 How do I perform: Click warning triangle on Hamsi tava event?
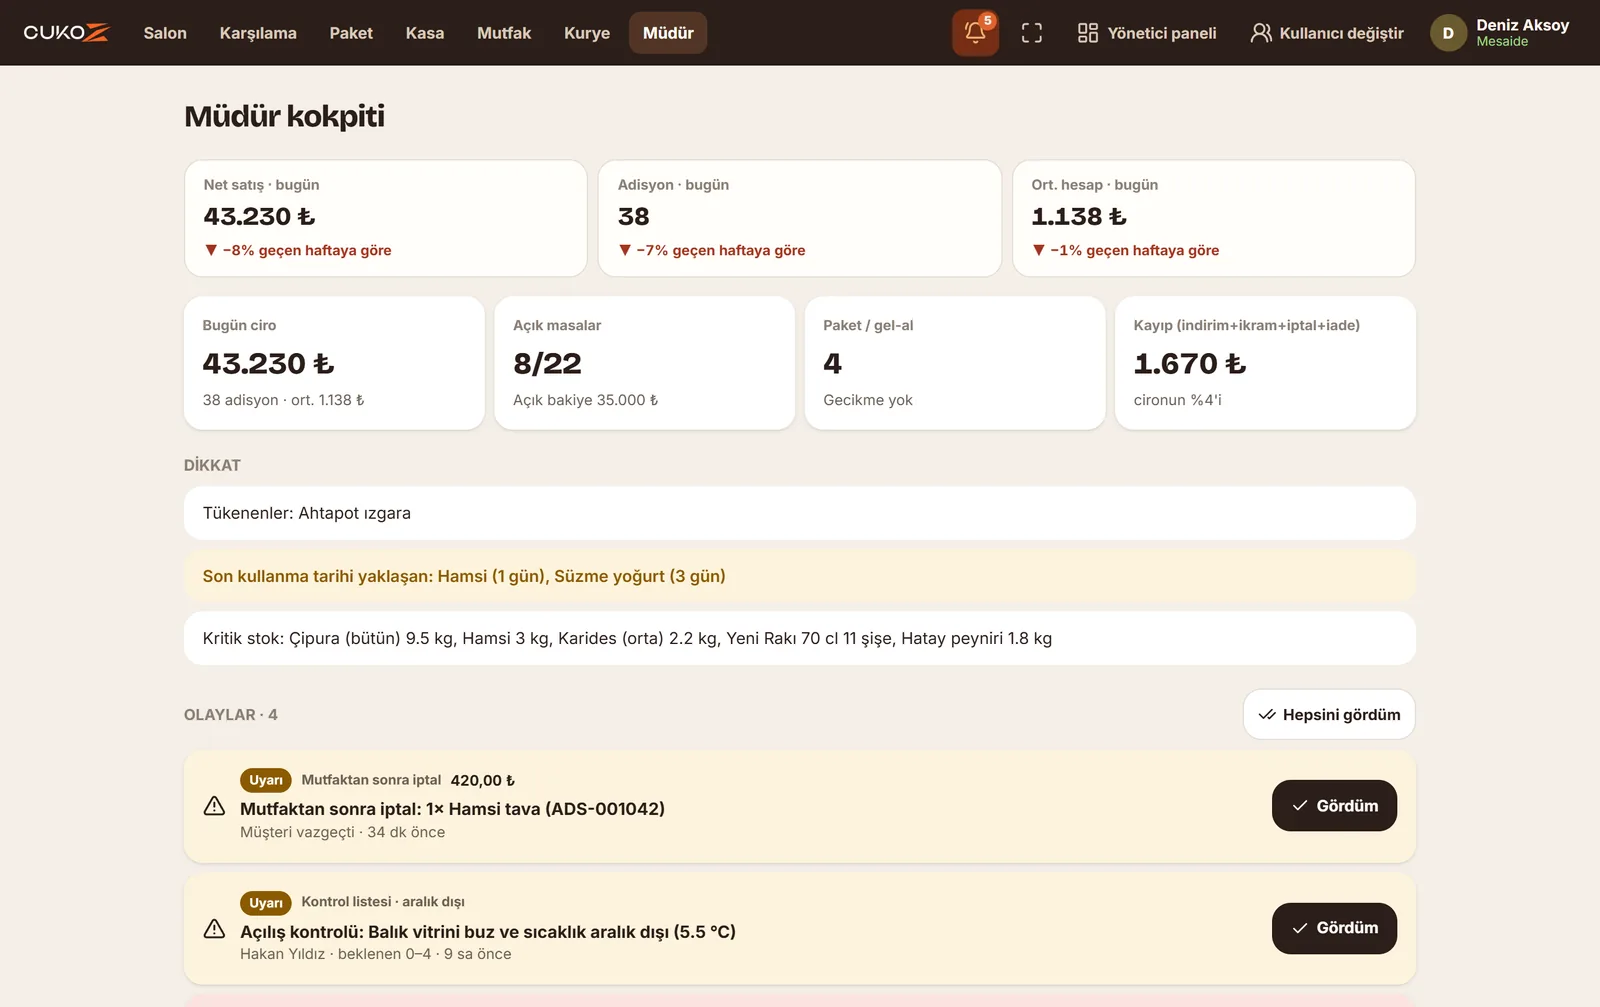(214, 806)
